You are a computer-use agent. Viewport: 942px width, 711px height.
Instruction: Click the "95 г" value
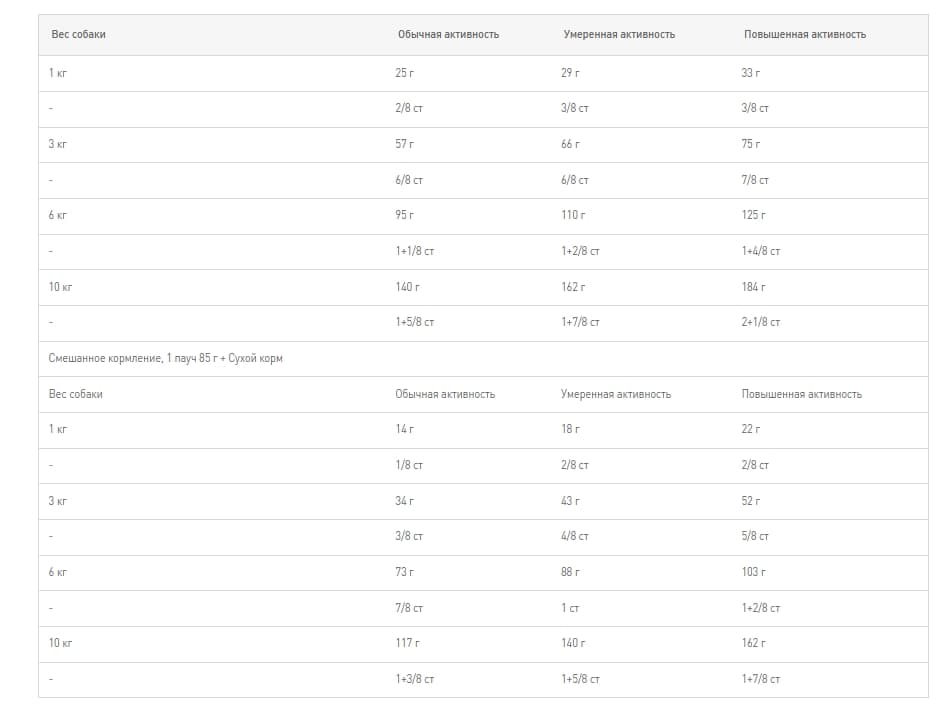(405, 215)
